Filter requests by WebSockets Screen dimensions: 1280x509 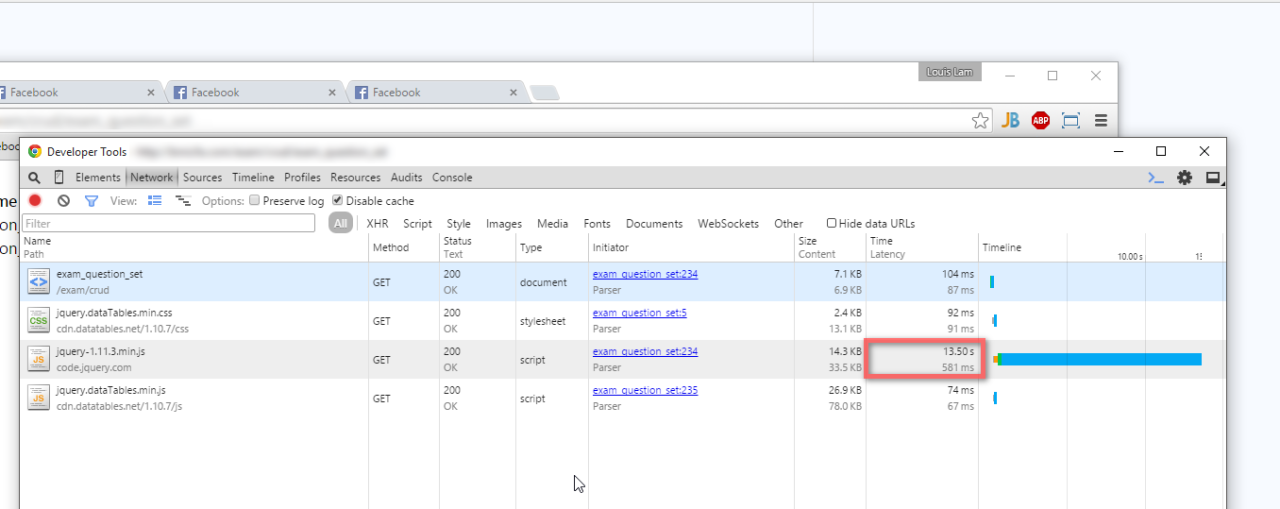[x=728, y=224]
